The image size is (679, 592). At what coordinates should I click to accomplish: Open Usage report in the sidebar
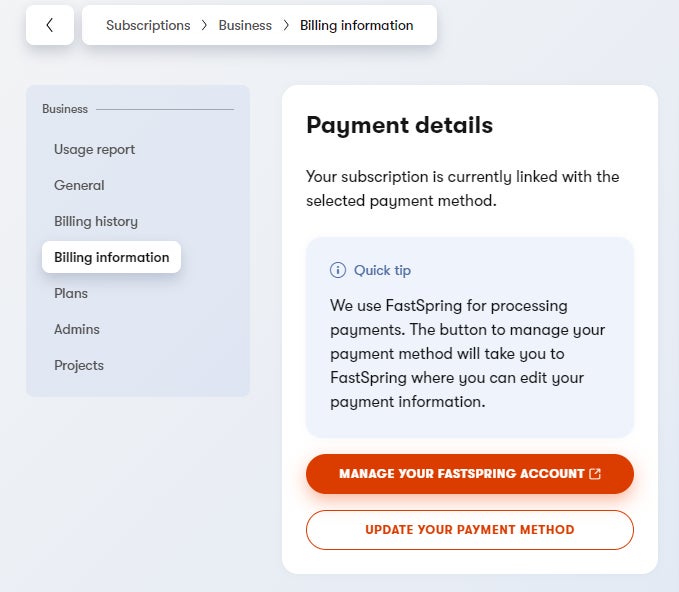coord(94,149)
